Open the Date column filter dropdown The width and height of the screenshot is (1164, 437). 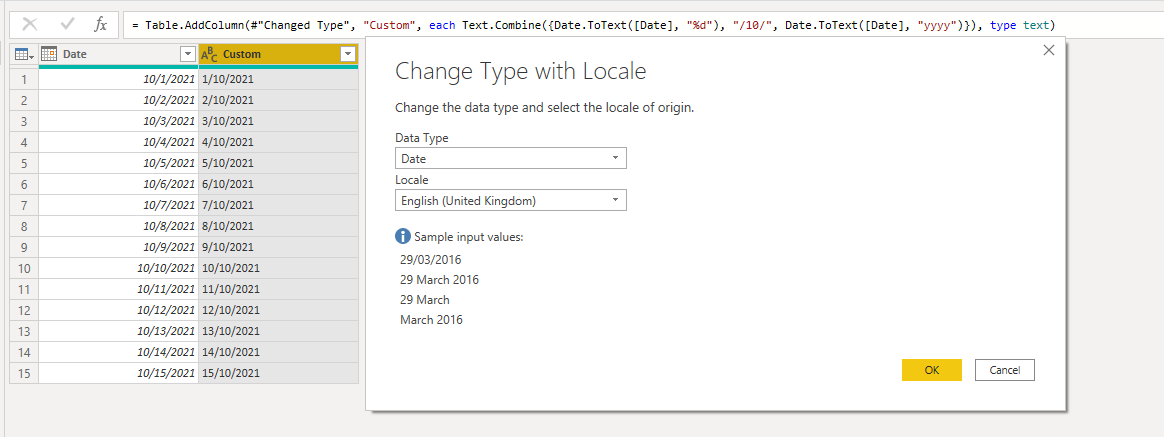coord(187,54)
